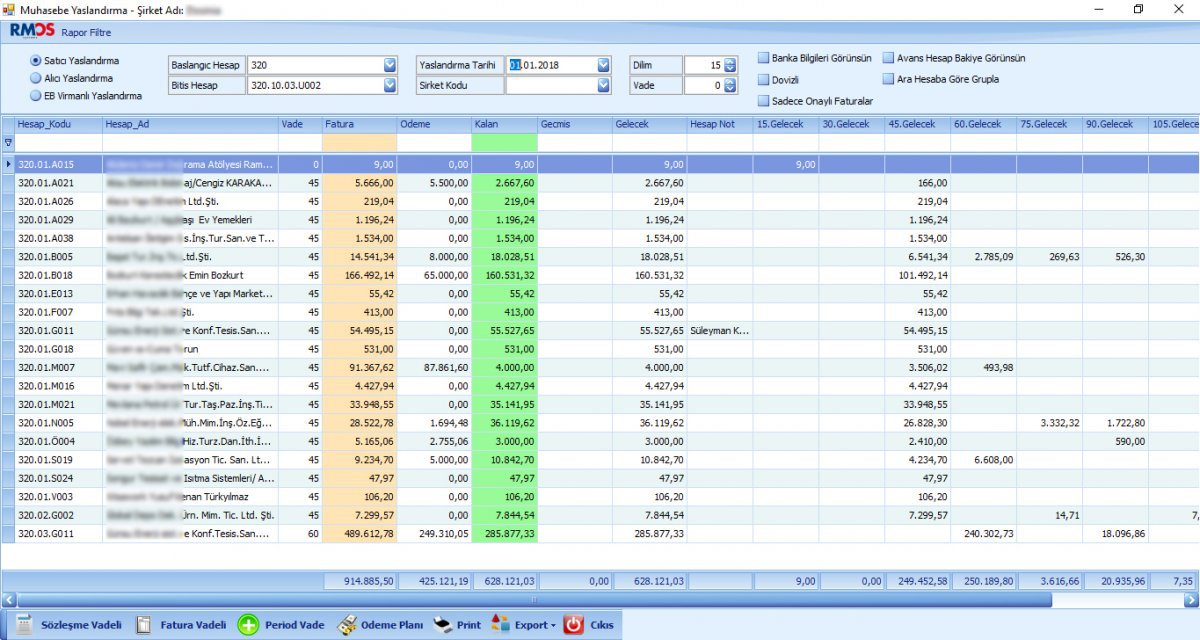Click the Vade spinner in the filter panel
The height and width of the screenshot is (640, 1200).
point(730,86)
